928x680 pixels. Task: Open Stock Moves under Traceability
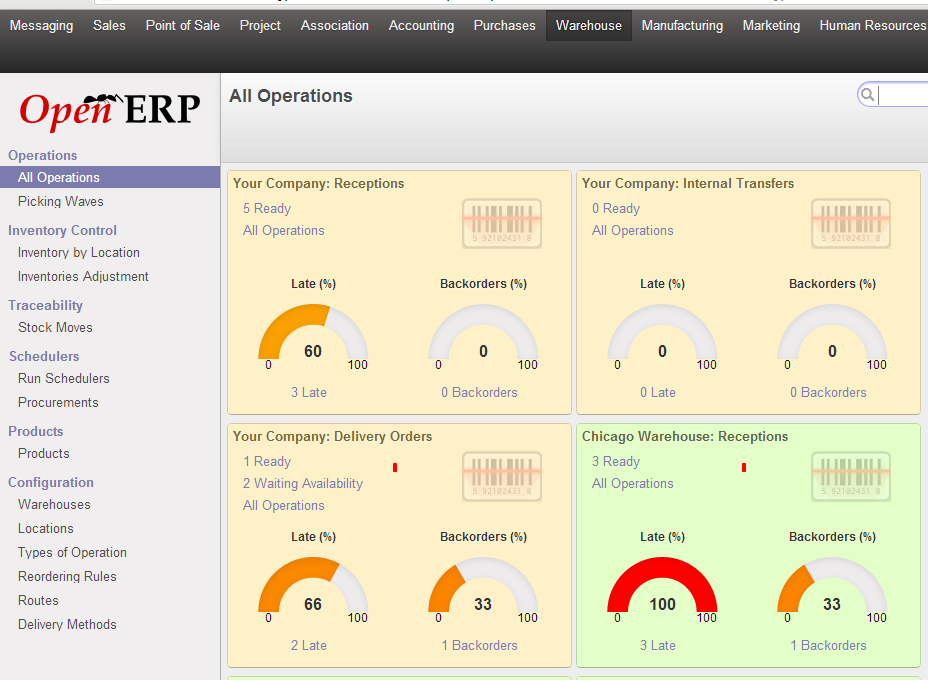(55, 327)
